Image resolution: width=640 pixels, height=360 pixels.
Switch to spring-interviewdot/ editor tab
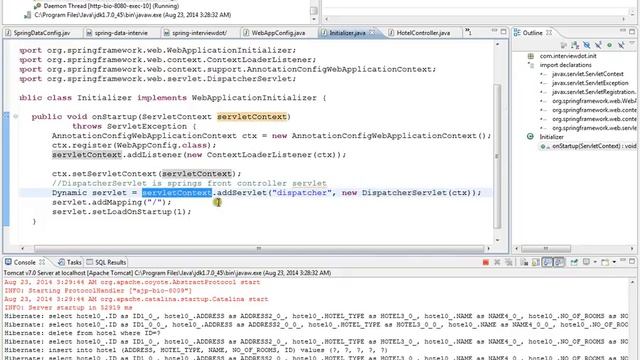click(x=199, y=33)
